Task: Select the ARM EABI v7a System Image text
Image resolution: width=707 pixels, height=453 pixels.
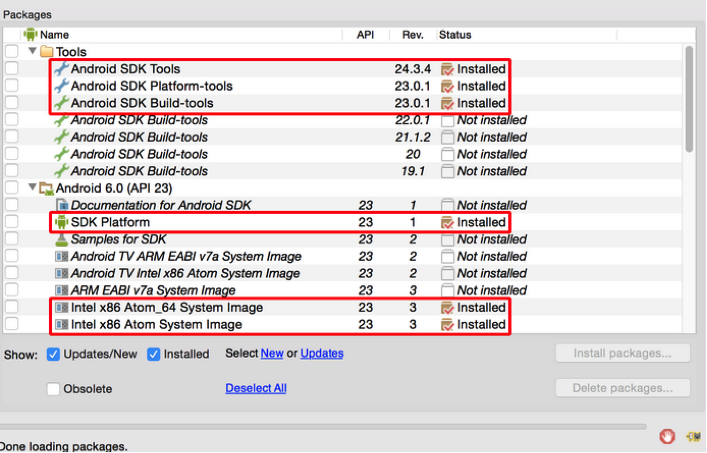Action: pyautogui.click(x=153, y=291)
